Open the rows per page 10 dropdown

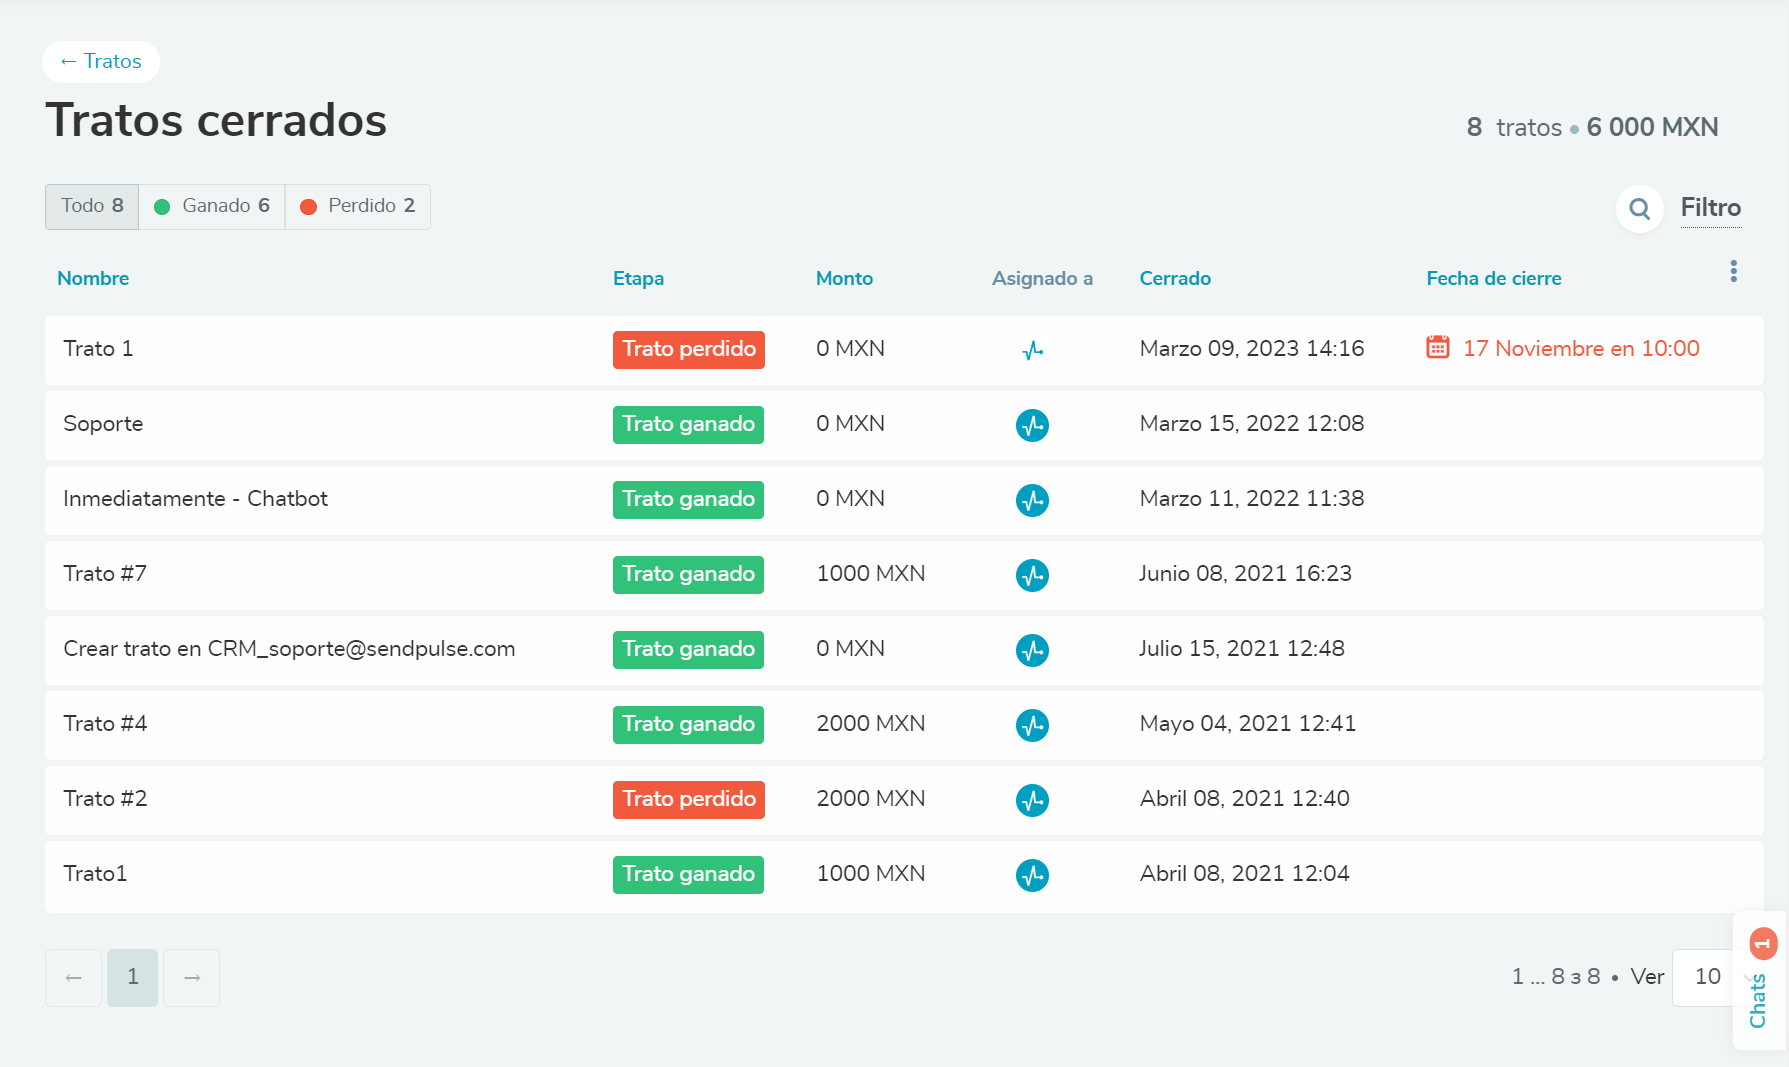[x=1707, y=977]
